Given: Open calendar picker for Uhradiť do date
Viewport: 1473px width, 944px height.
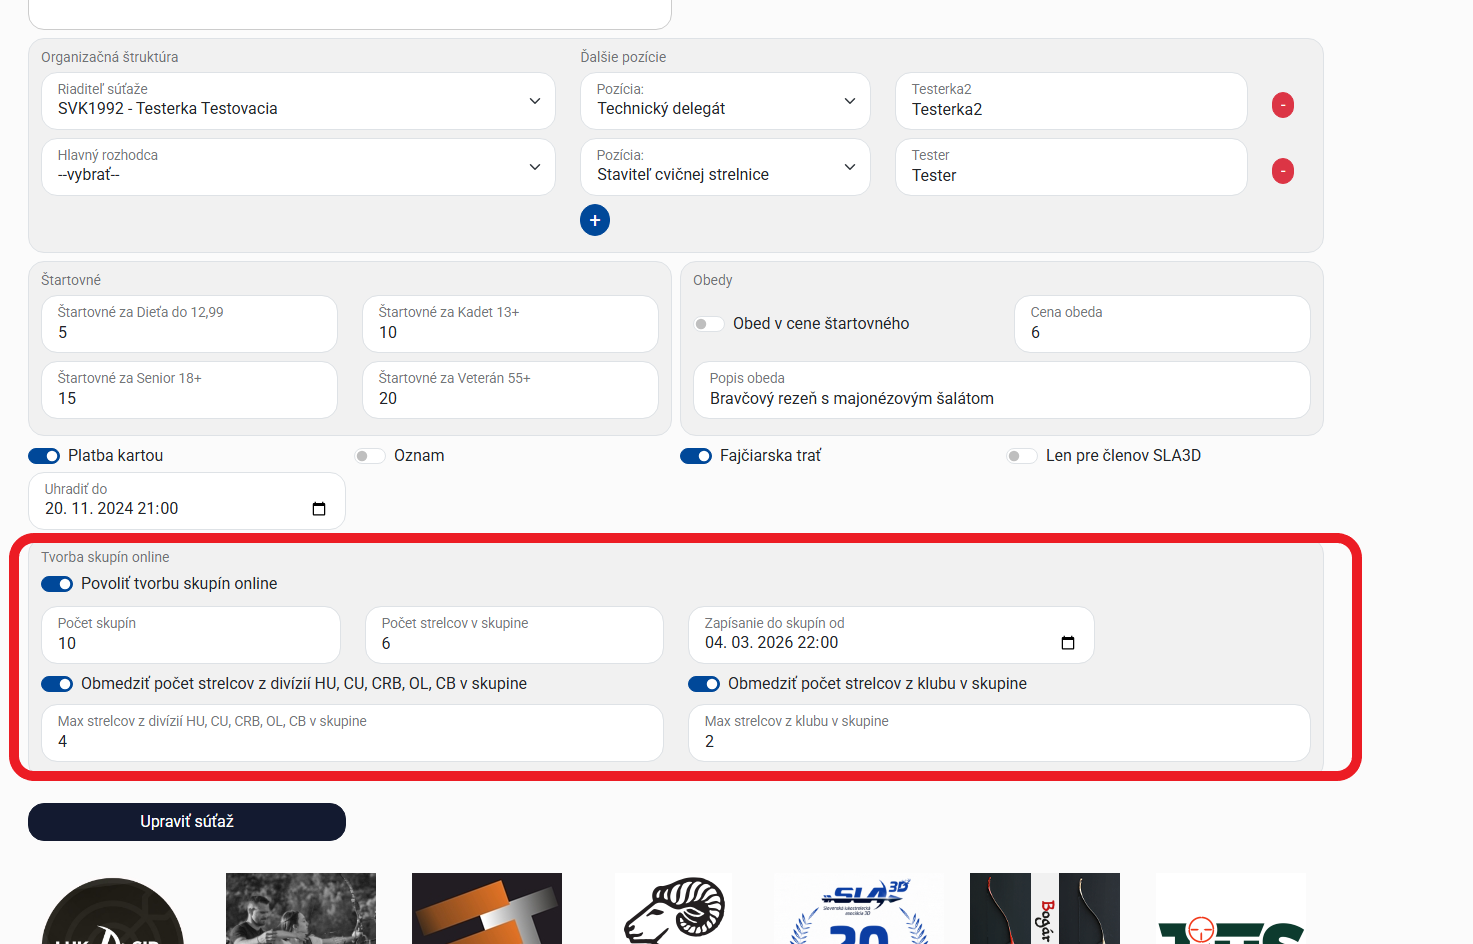Looking at the screenshot, I should pyautogui.click(x=319, y=509).
